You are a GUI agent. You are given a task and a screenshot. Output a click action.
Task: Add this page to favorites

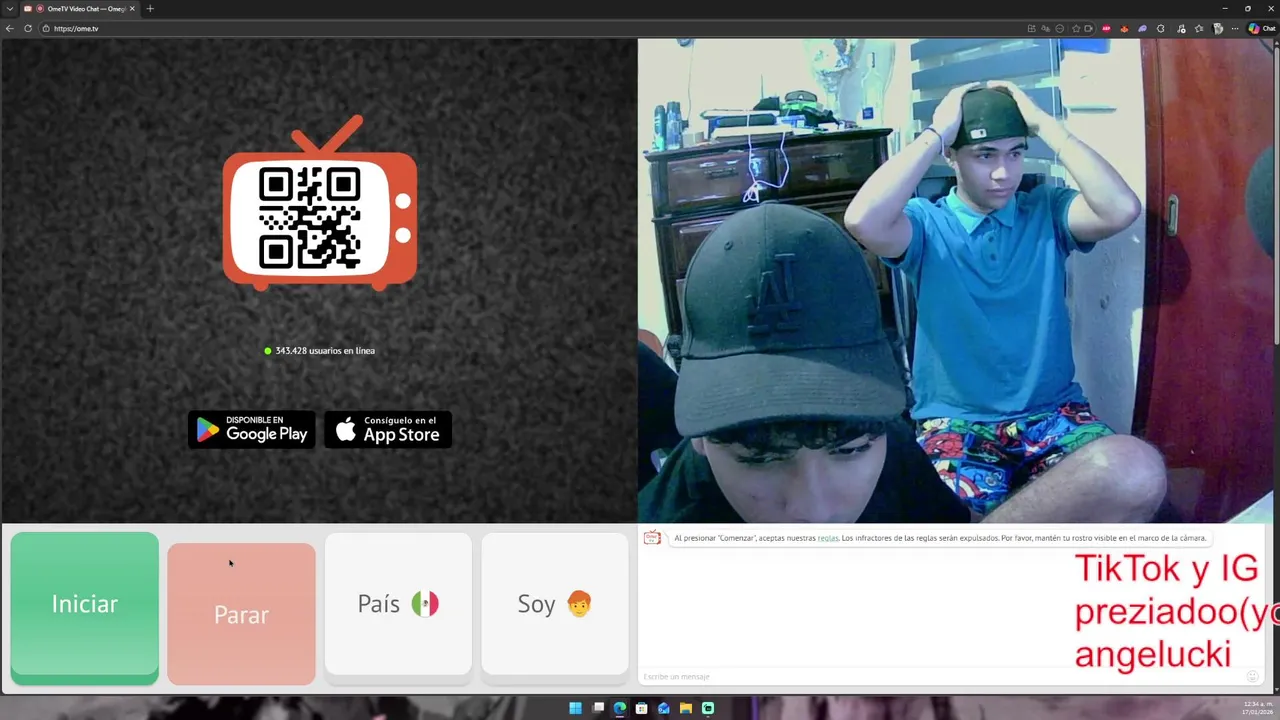tap(1076, 29)
